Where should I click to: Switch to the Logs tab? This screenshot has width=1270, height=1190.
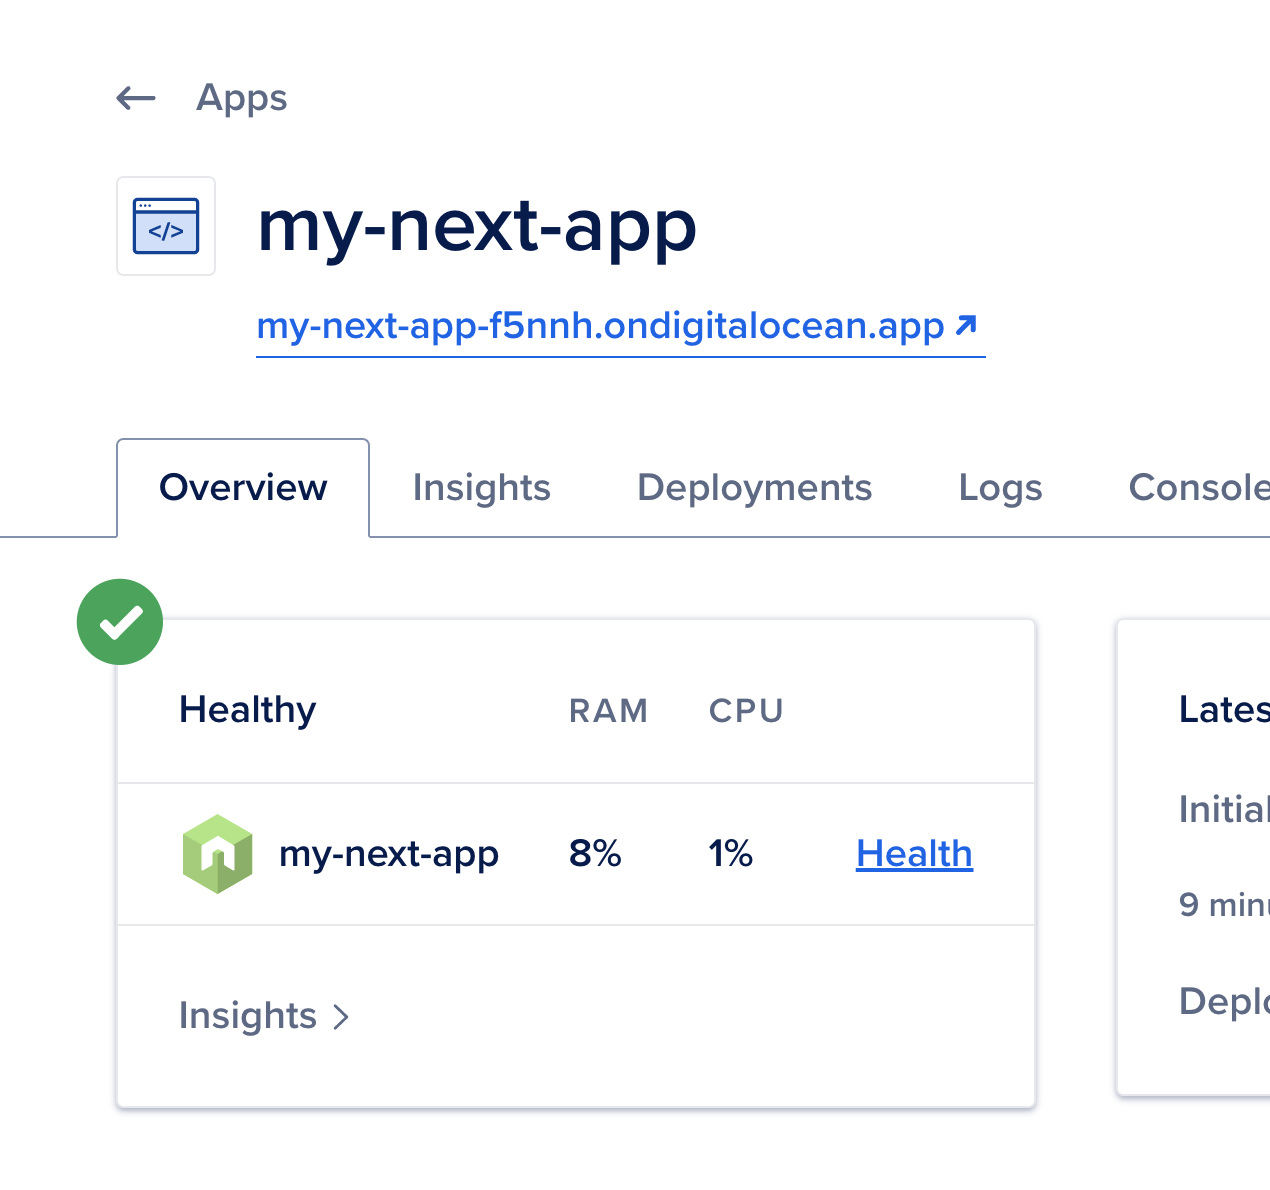click(1000, 488)
